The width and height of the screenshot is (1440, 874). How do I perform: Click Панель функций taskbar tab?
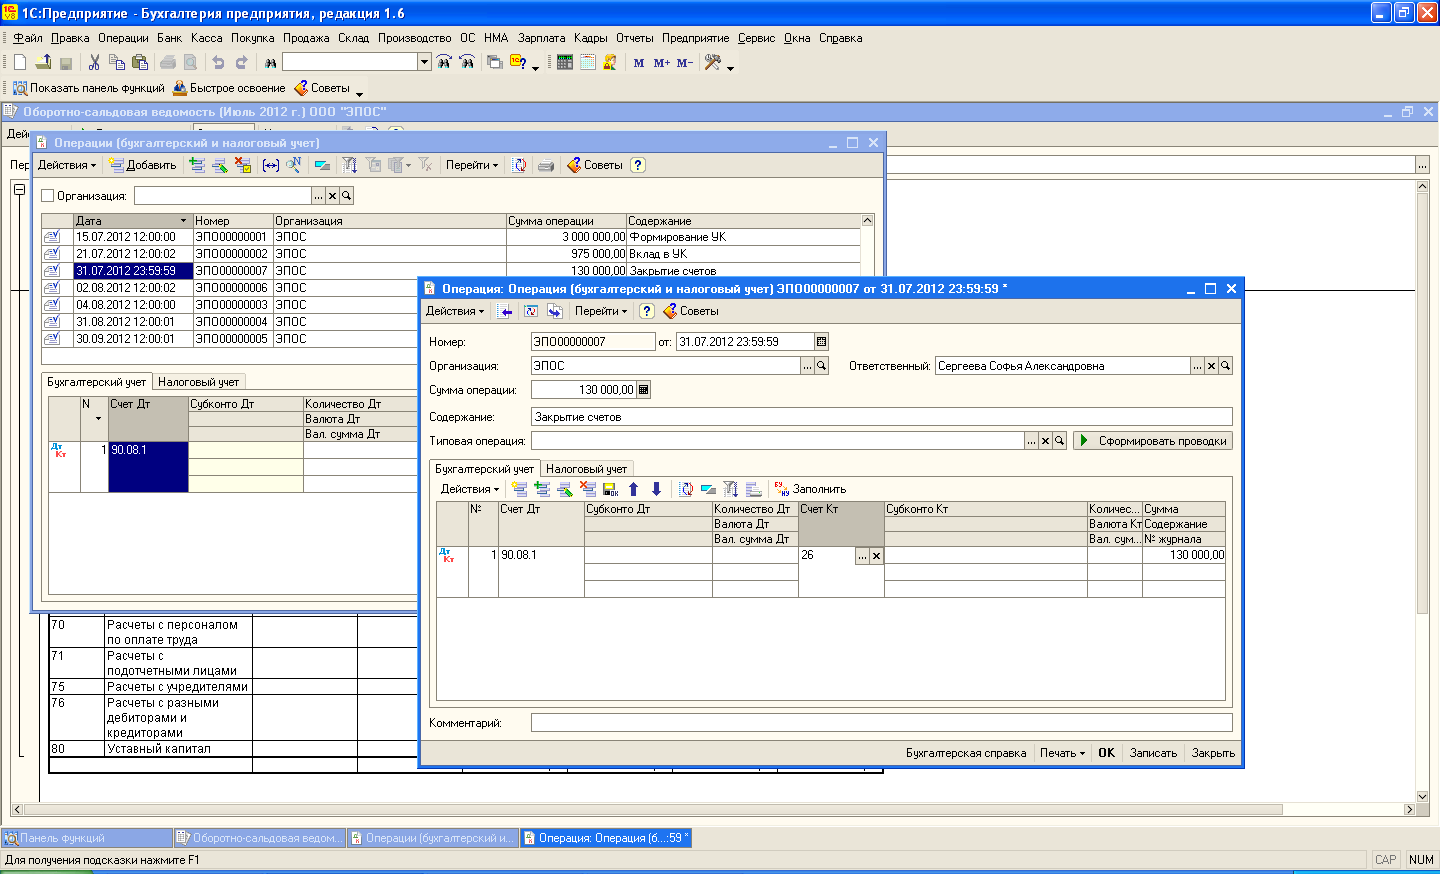coord(86,838)
